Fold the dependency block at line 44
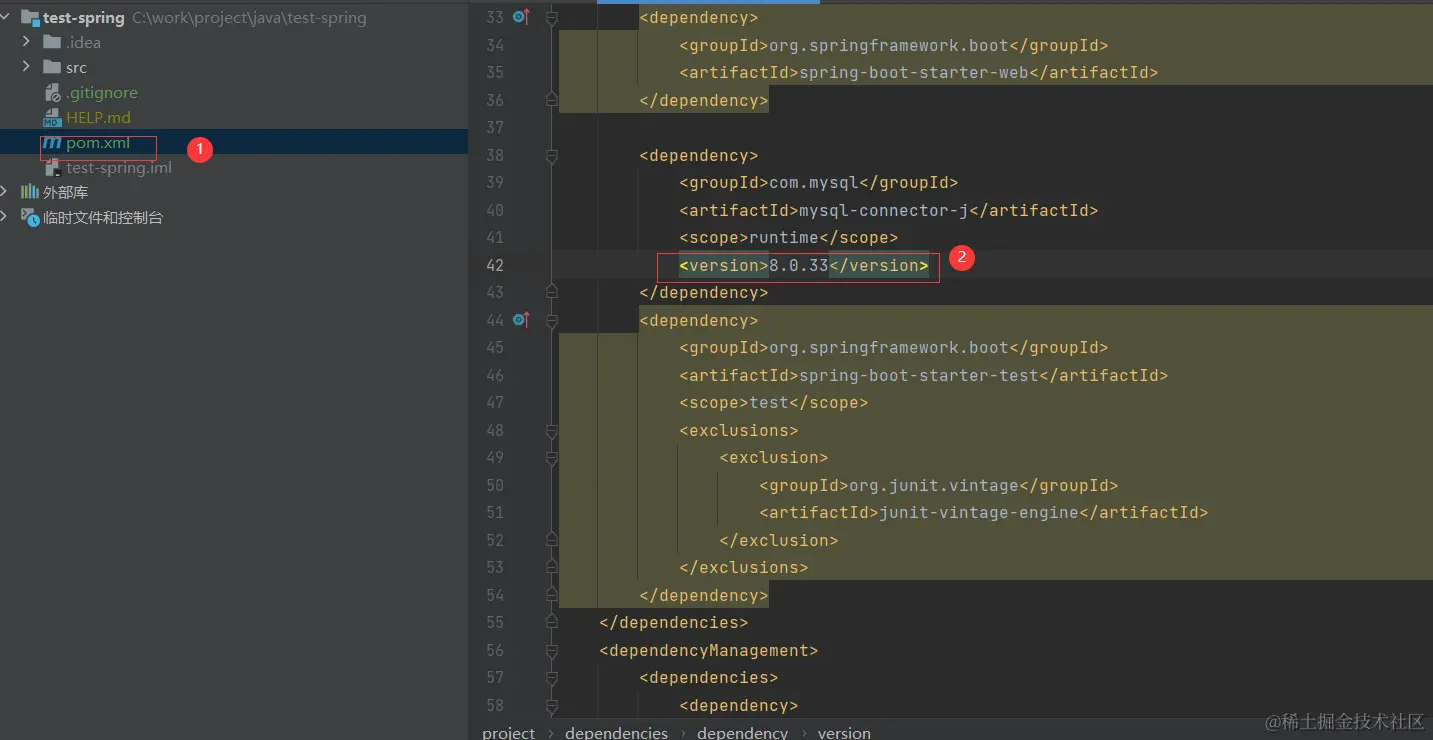The height and width of the screenshot is (740, 1433). coord(551,320)
